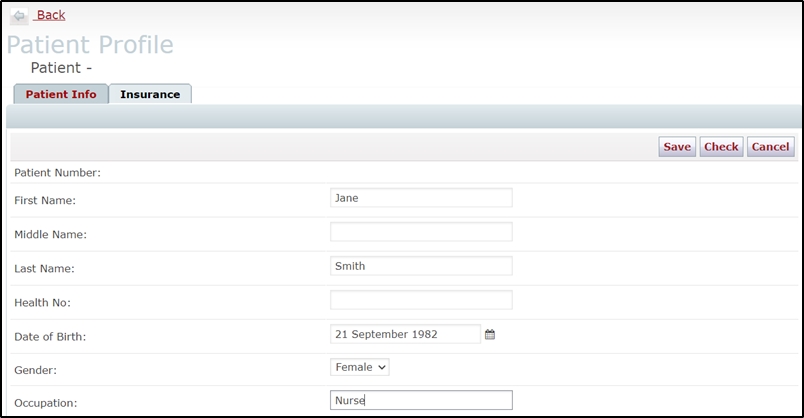Expand the Gender dropdown showing Female
Viewport: 804px width, 418px height.
359,367
